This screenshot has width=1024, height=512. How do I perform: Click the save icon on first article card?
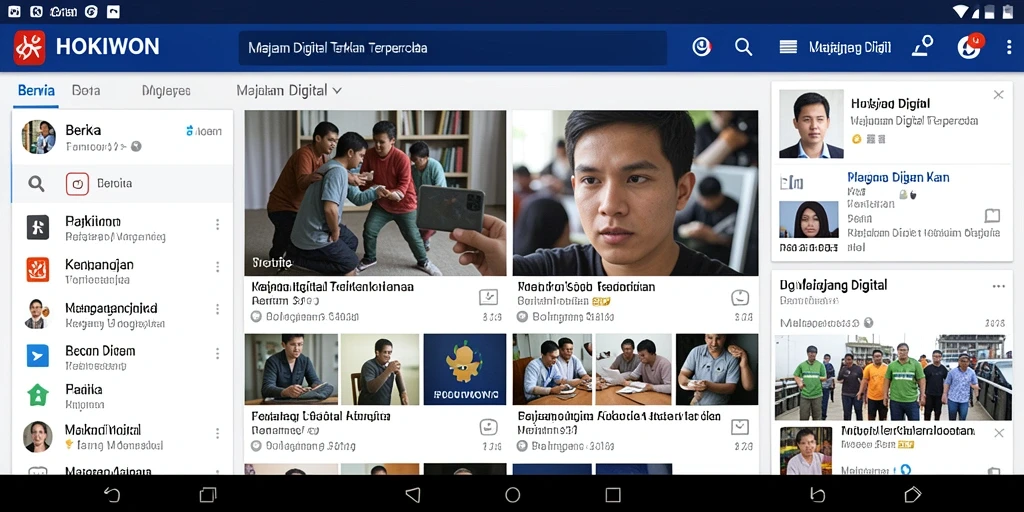488,298
